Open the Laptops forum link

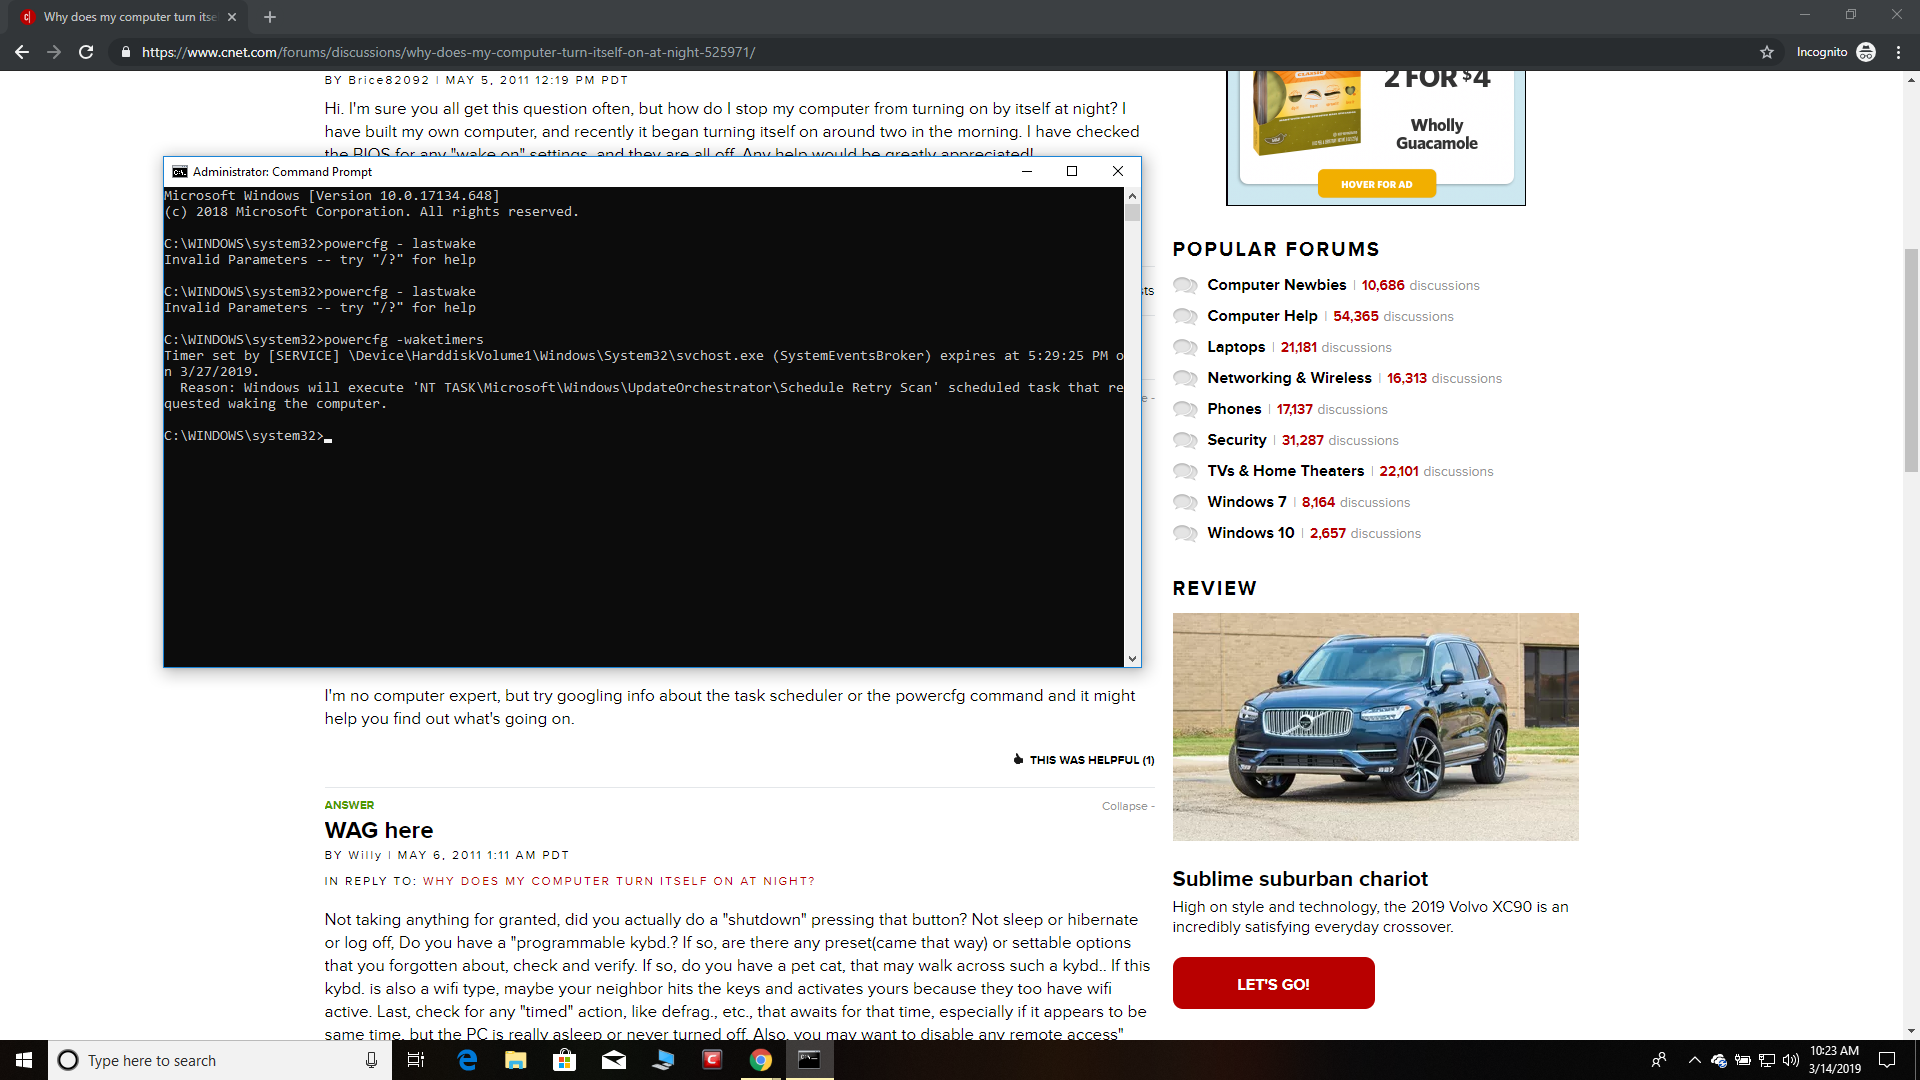(x=1236, y=347)
